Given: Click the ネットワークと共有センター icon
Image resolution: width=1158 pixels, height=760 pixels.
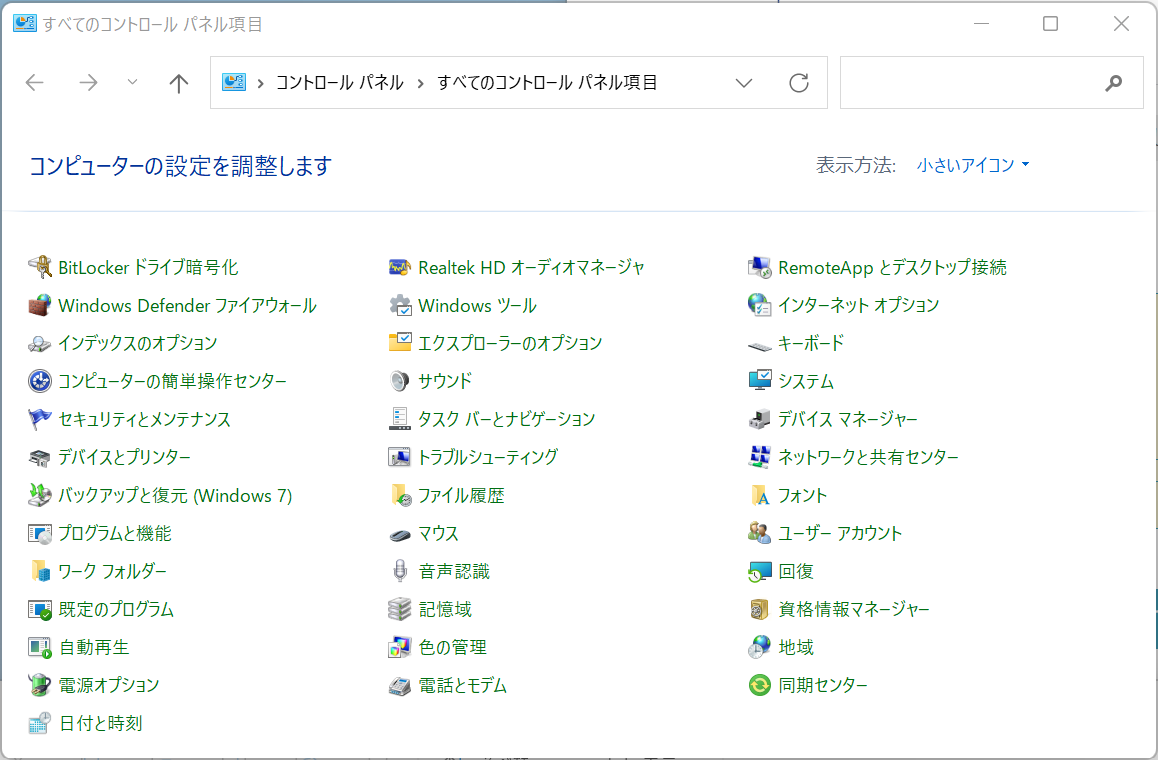Looking at the screenshot, I should [x=759, y=457].
